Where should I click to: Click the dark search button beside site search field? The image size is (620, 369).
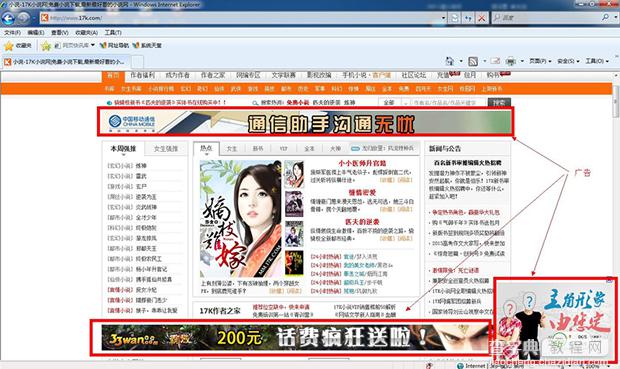tap(499, 103)
